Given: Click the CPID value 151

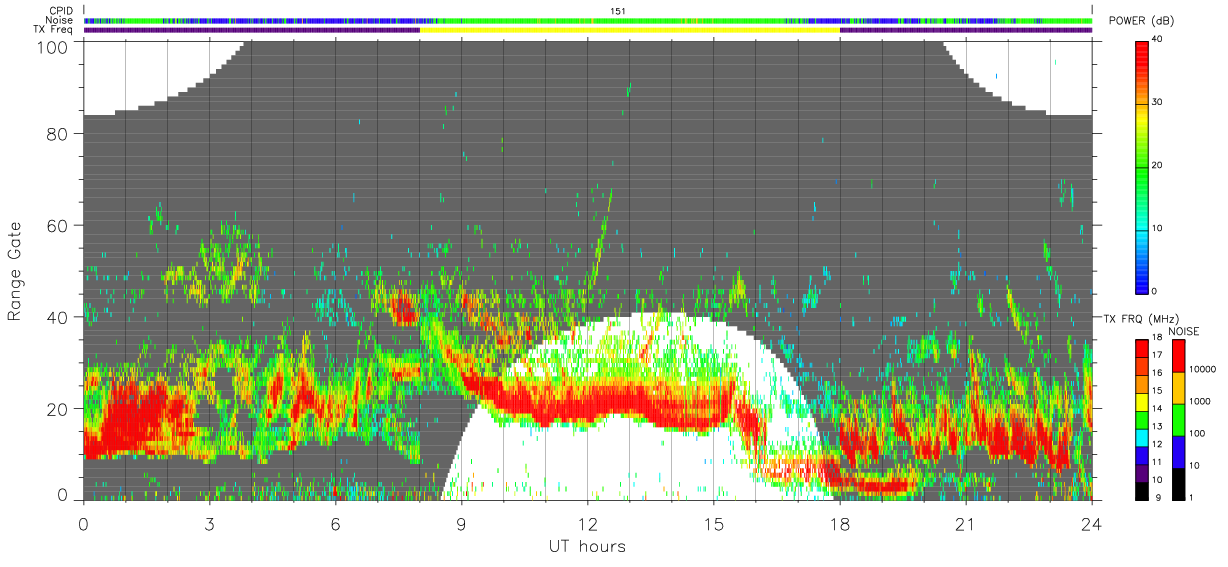Looking at the screenshot, I should point(617,10).
